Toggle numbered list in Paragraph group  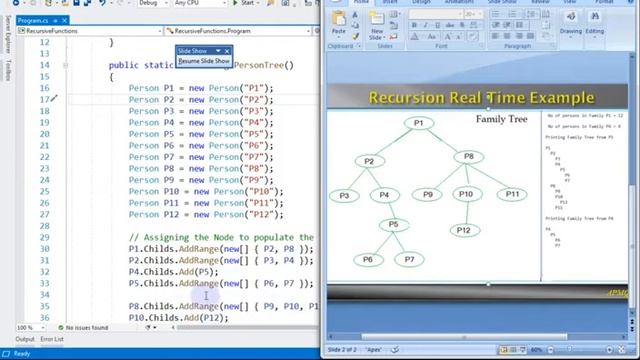click(513, 15)
